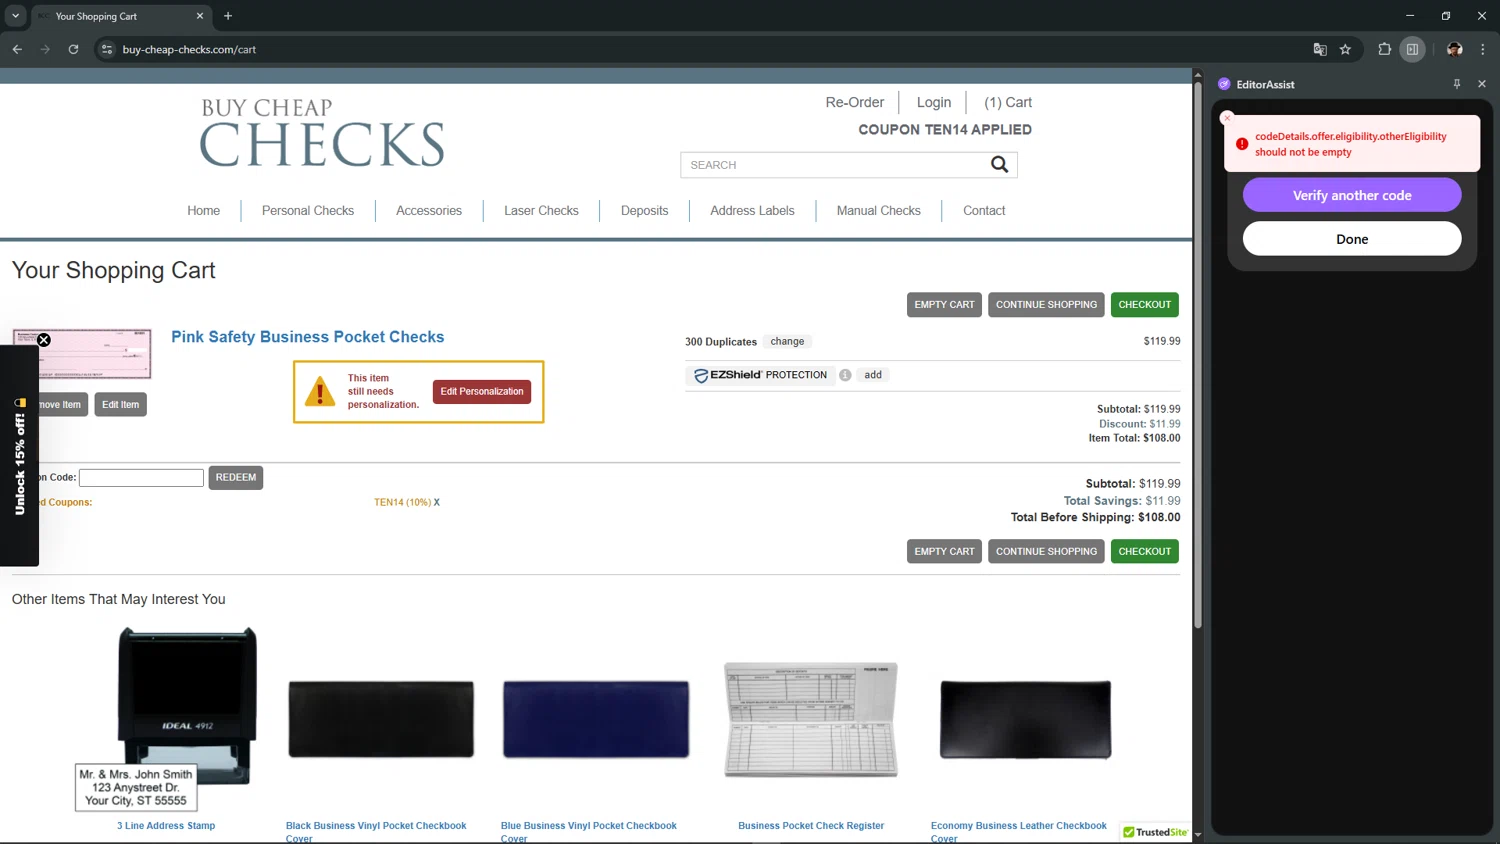Open Pink Safety Business Pocket Checks link

tap(307, 337)
